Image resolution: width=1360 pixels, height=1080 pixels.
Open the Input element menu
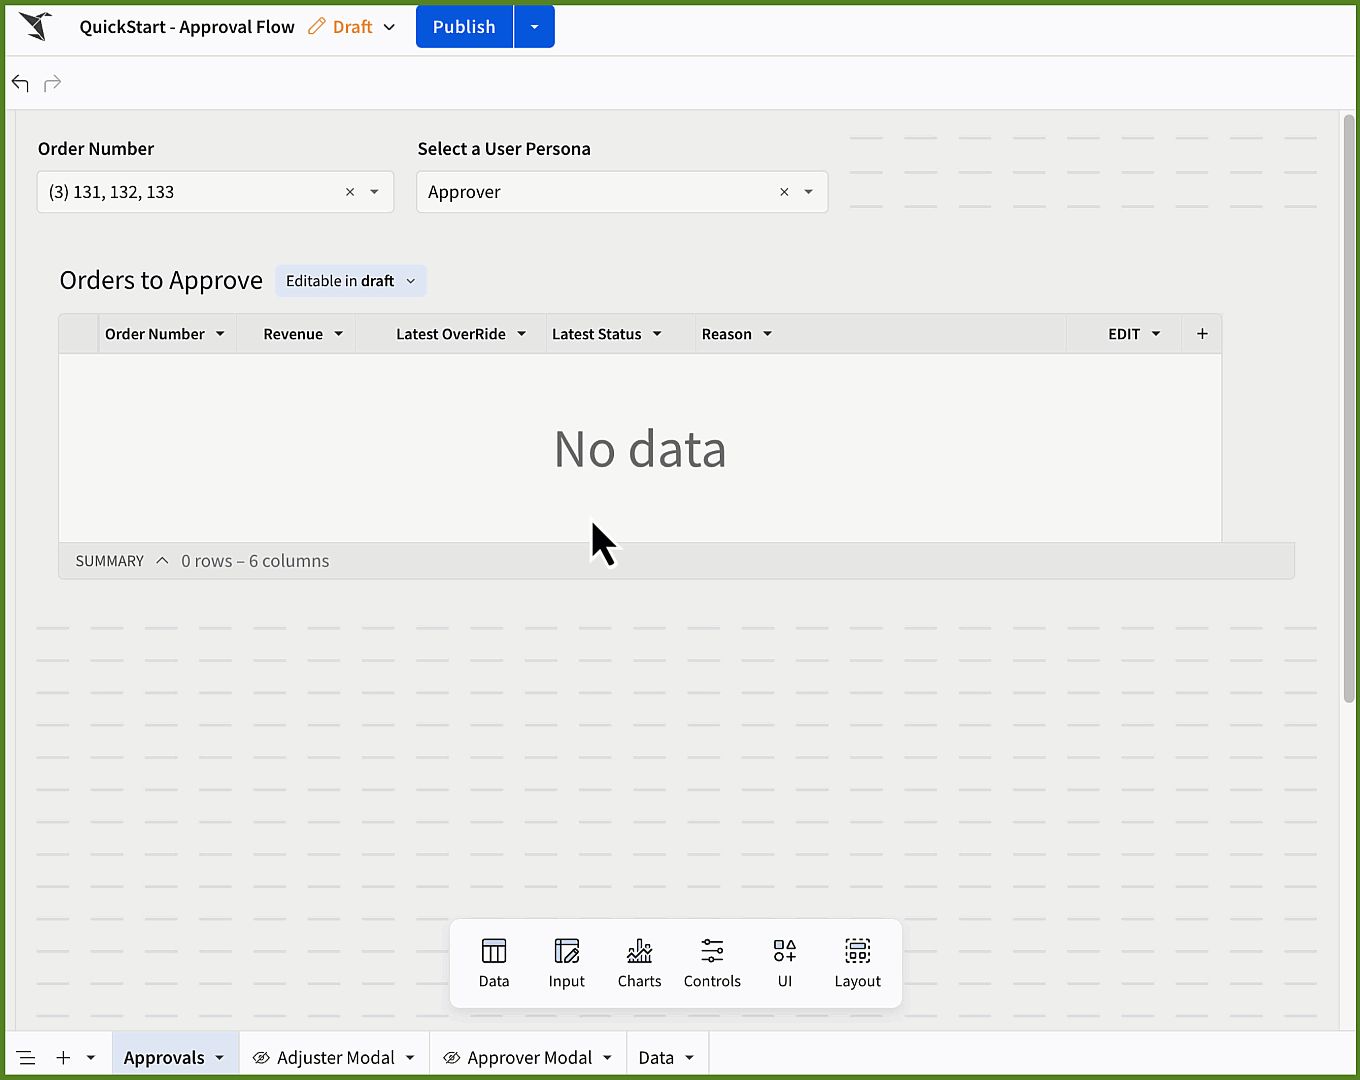coord(566,963)
